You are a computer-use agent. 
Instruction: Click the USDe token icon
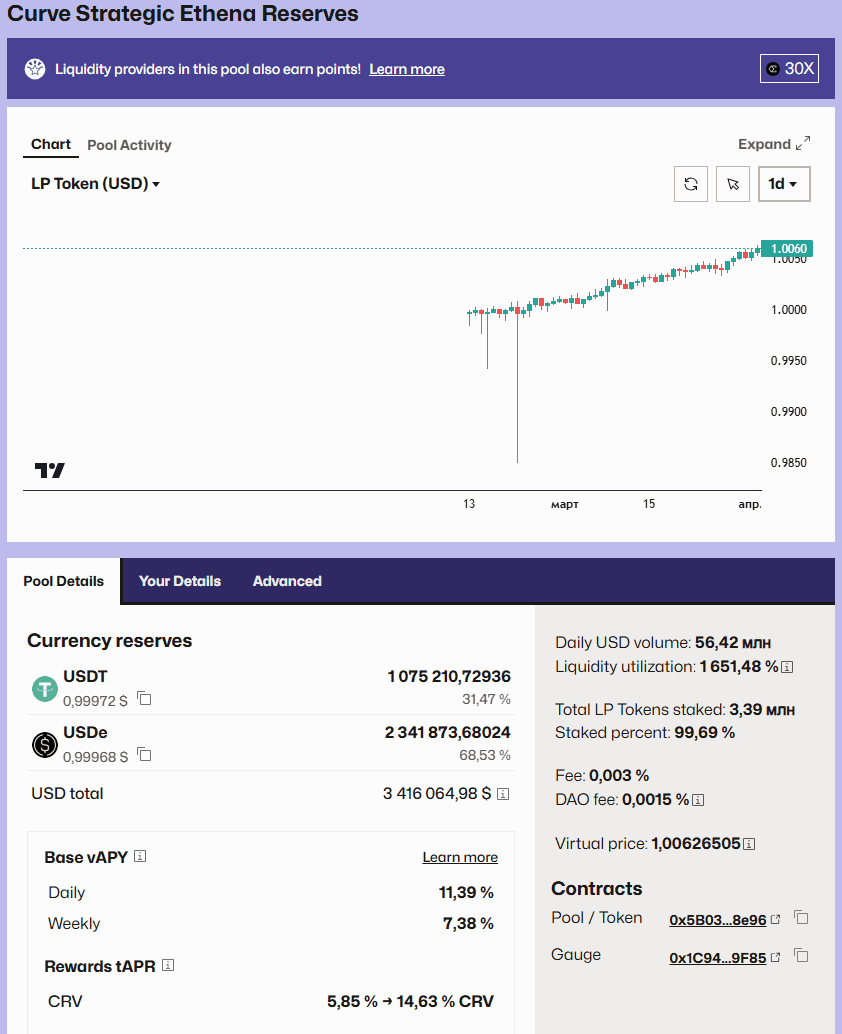pyautogui.click(x=45, y=745)
